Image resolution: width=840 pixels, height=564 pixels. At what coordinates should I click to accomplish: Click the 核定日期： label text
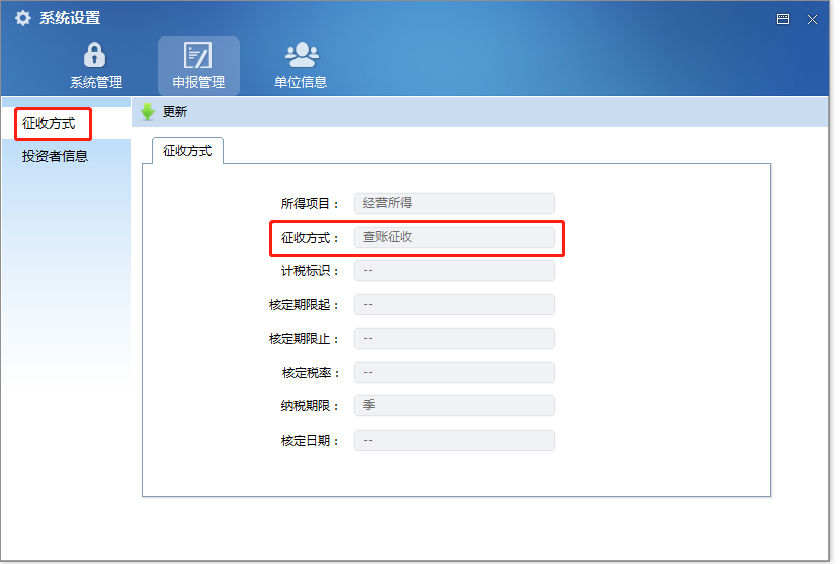pos(310,441)
